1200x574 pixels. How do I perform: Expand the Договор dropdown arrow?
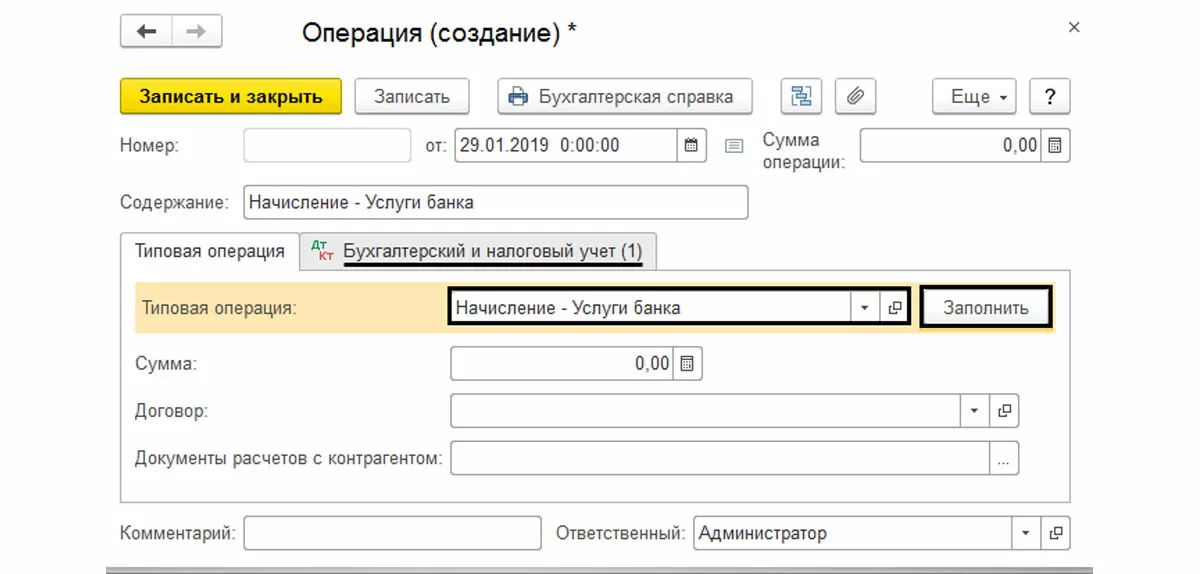[975, 410]
